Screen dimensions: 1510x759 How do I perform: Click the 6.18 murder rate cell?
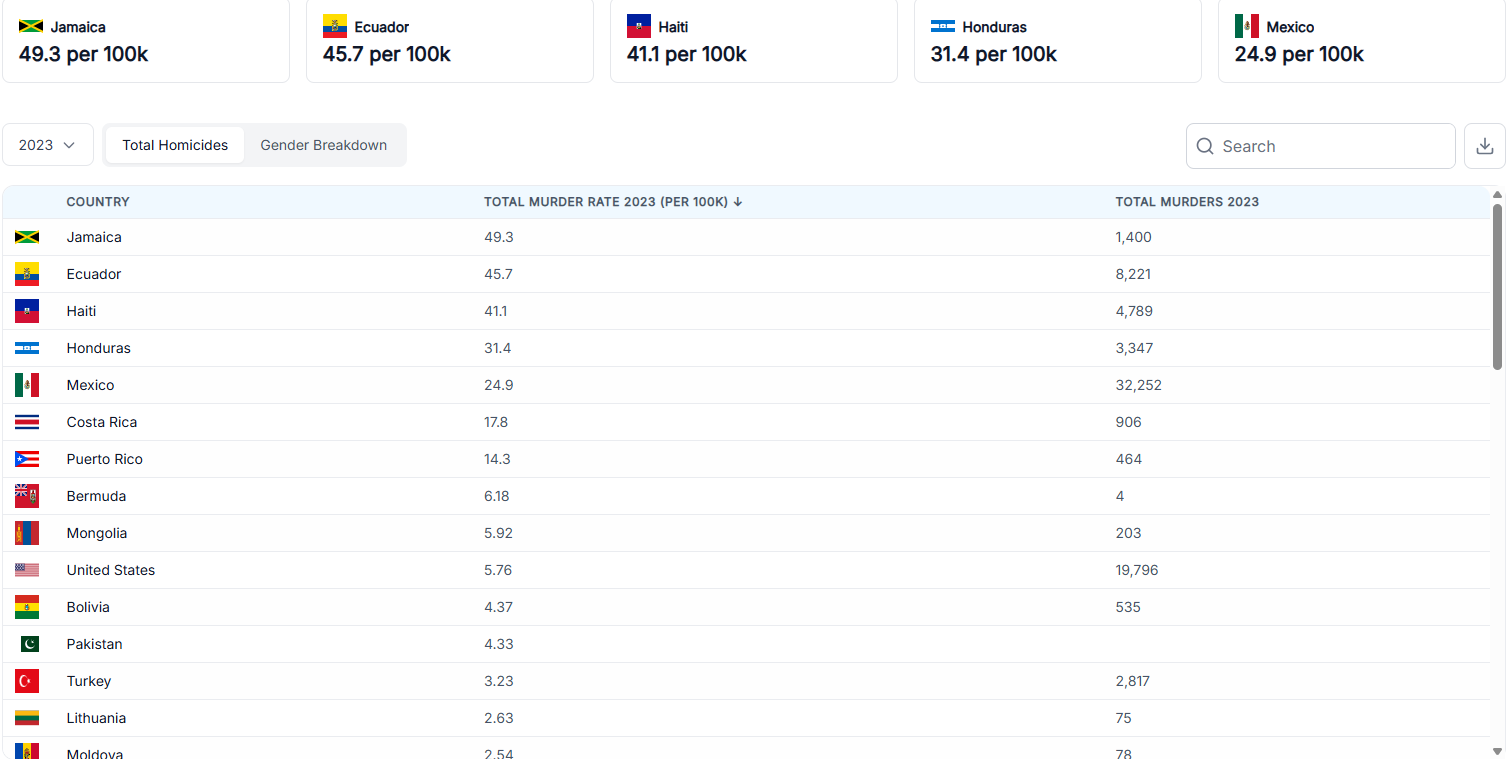(498, 496)
